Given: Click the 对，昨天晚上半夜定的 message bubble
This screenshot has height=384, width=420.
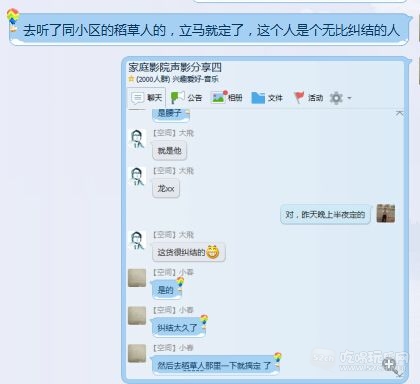Looking at the screenshot, I should pos(325,214).
